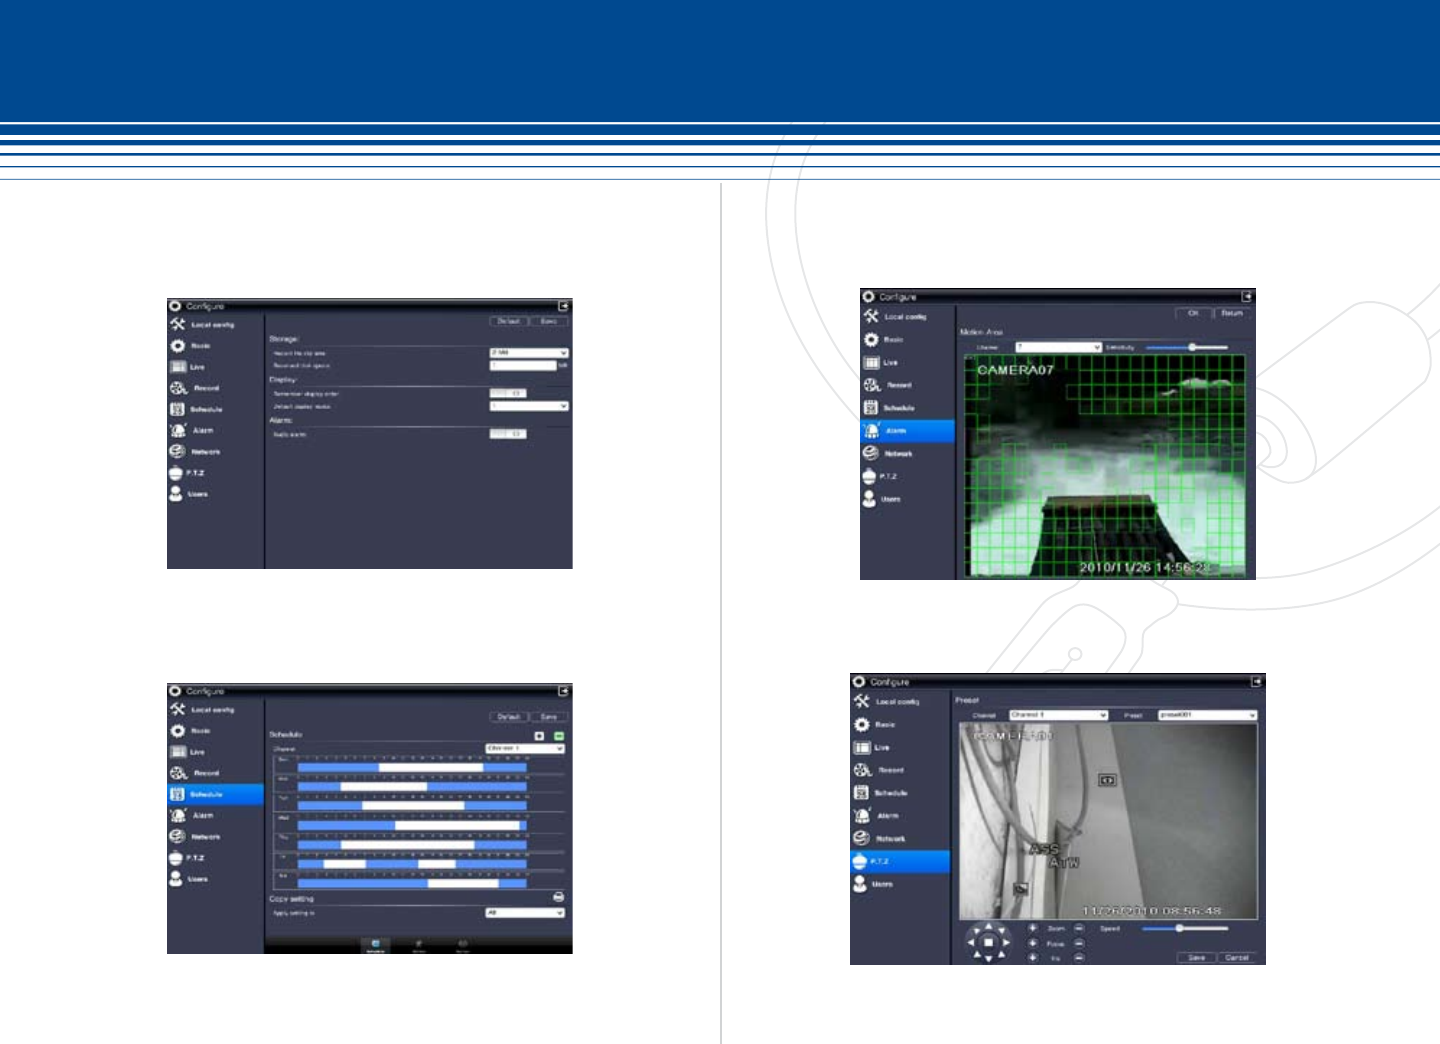
Task: Open the Preset dropdown showing preset001
Action: coord(1207,715)
